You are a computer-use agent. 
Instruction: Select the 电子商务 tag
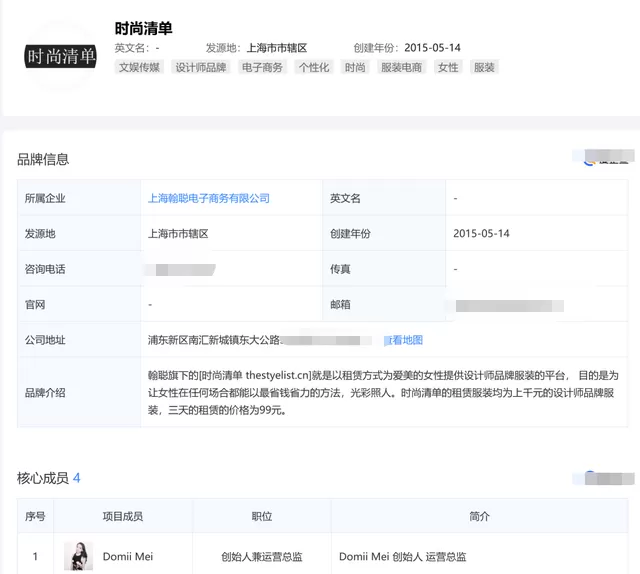point(262,67)
